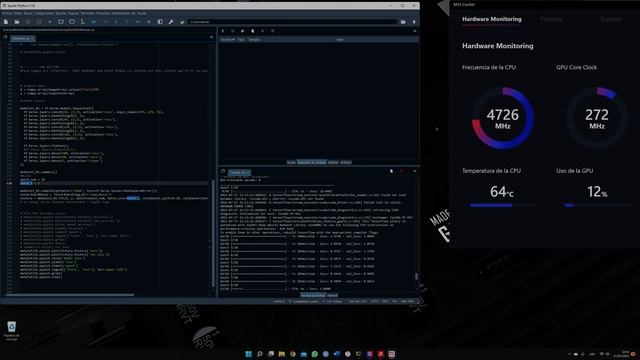Screen dimensions: 640x360
Task: Click the green Run file play icon
Action: pos(50,22)
